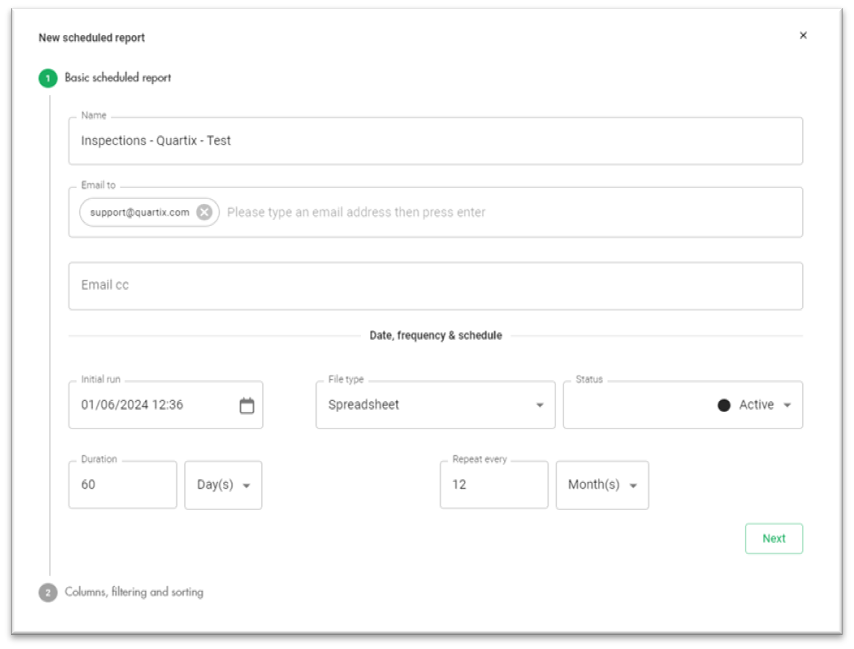This screenshot has height=649, width=854.
Task: Click the grey step 2 circle indicator
Action: click(47, 592)
